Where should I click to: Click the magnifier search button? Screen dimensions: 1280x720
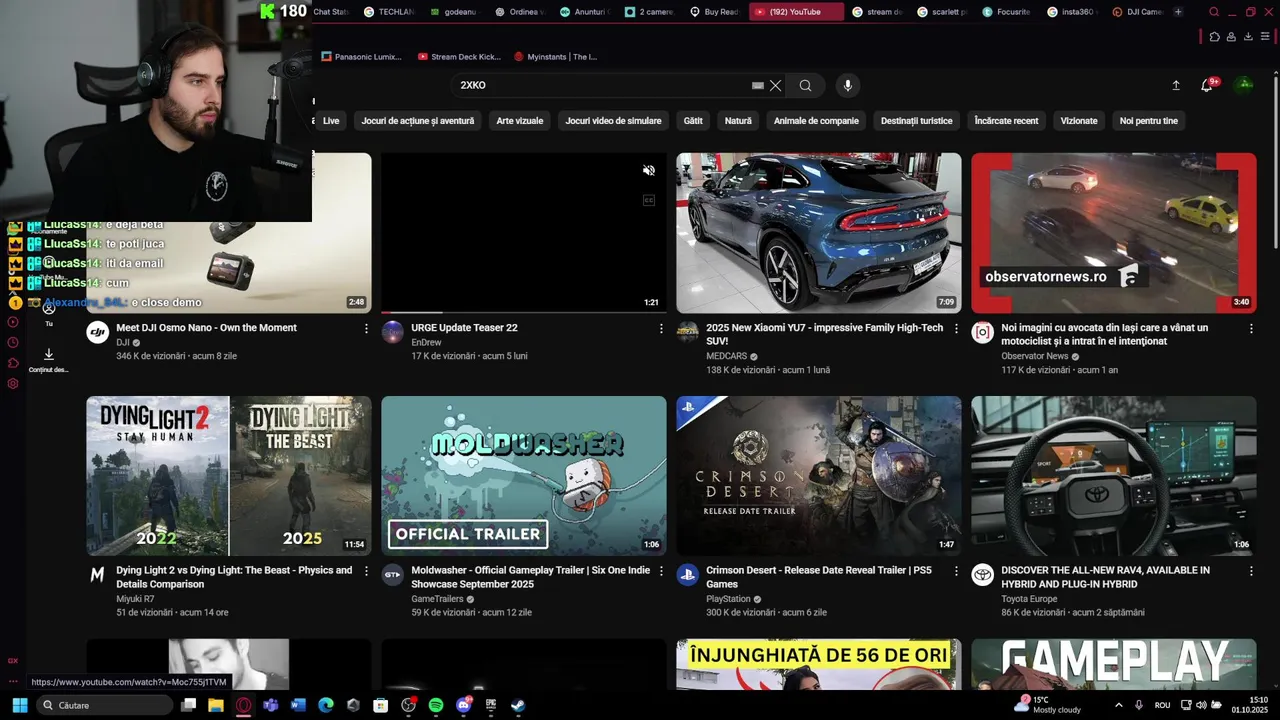805,85
